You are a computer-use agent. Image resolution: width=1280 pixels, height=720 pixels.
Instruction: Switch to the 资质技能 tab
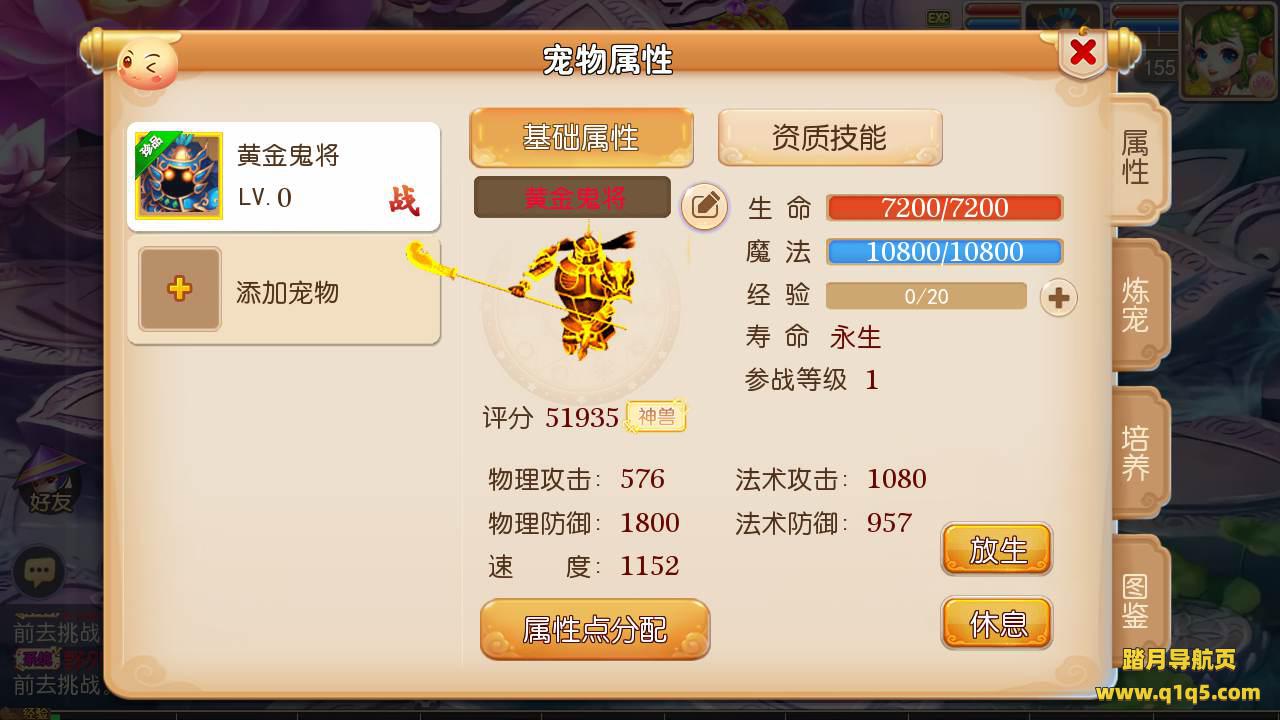point(830,137)
